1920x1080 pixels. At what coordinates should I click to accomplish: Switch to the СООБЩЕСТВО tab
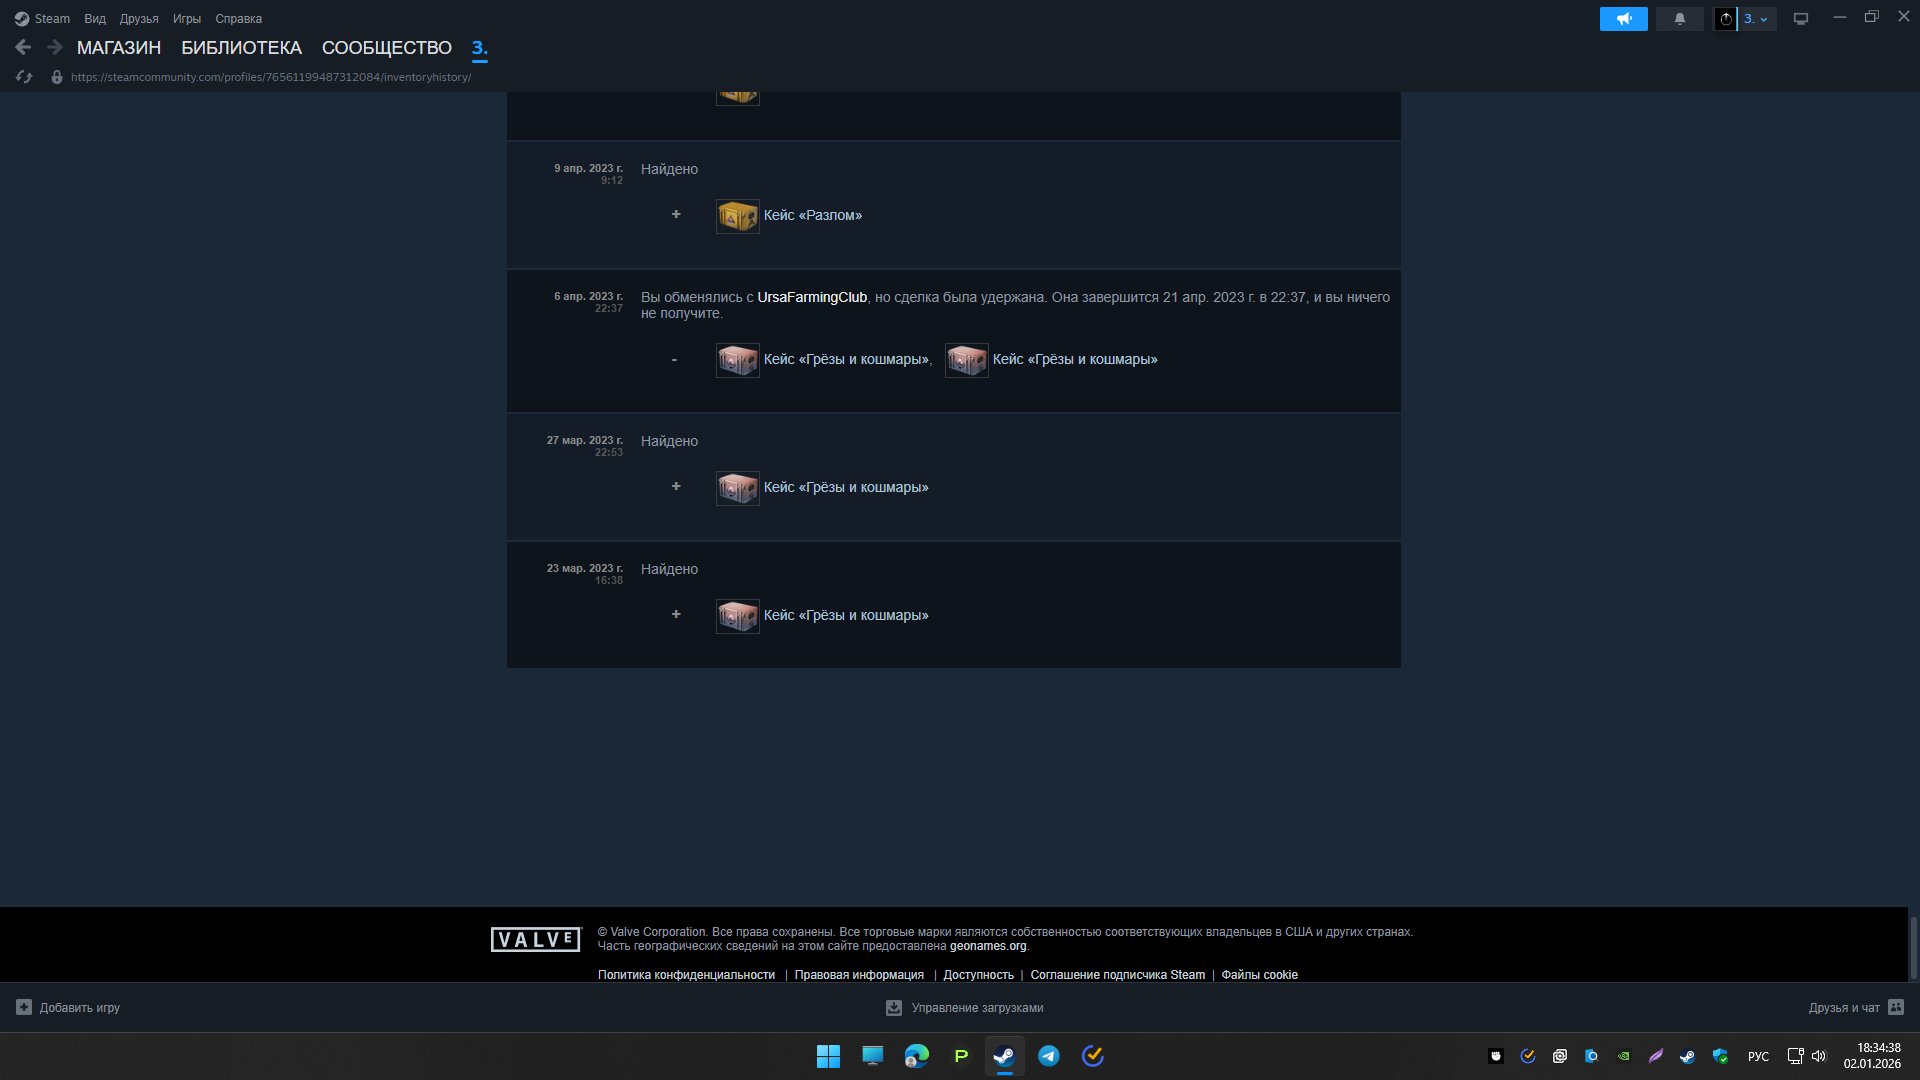pyautogui.click(x=386, y=48)
